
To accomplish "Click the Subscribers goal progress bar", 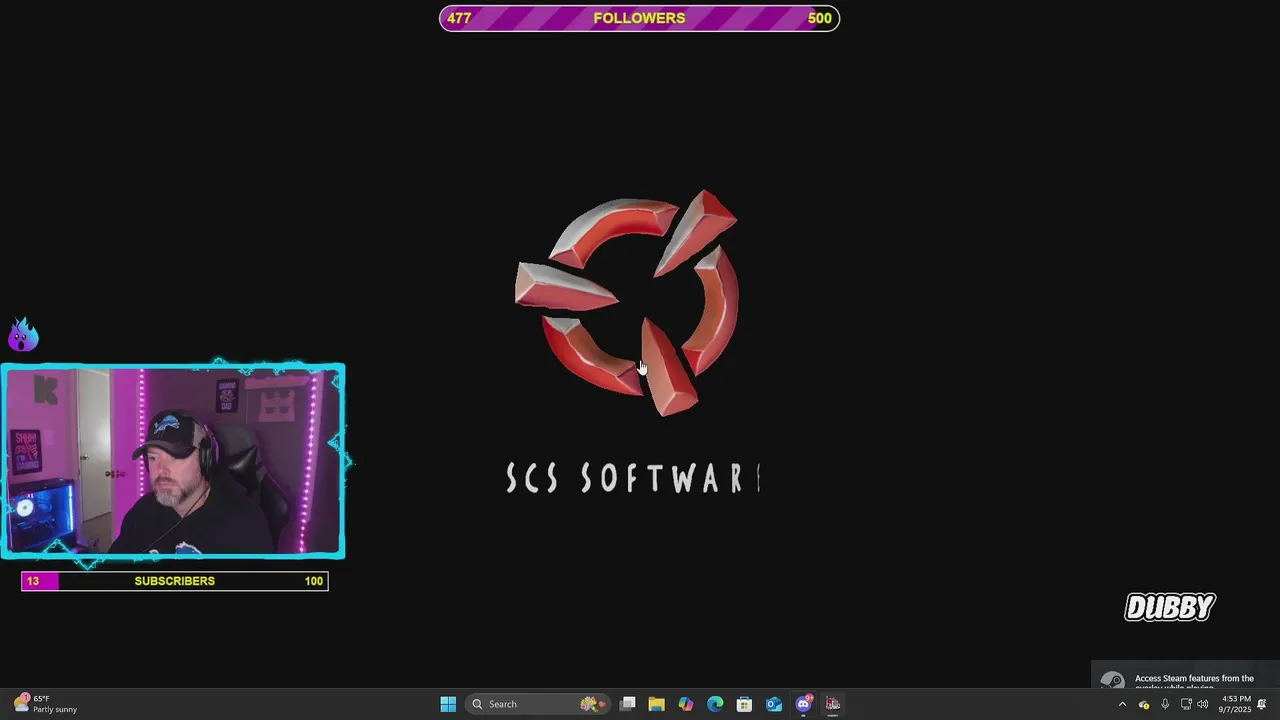I will click(x=175, y=581).
